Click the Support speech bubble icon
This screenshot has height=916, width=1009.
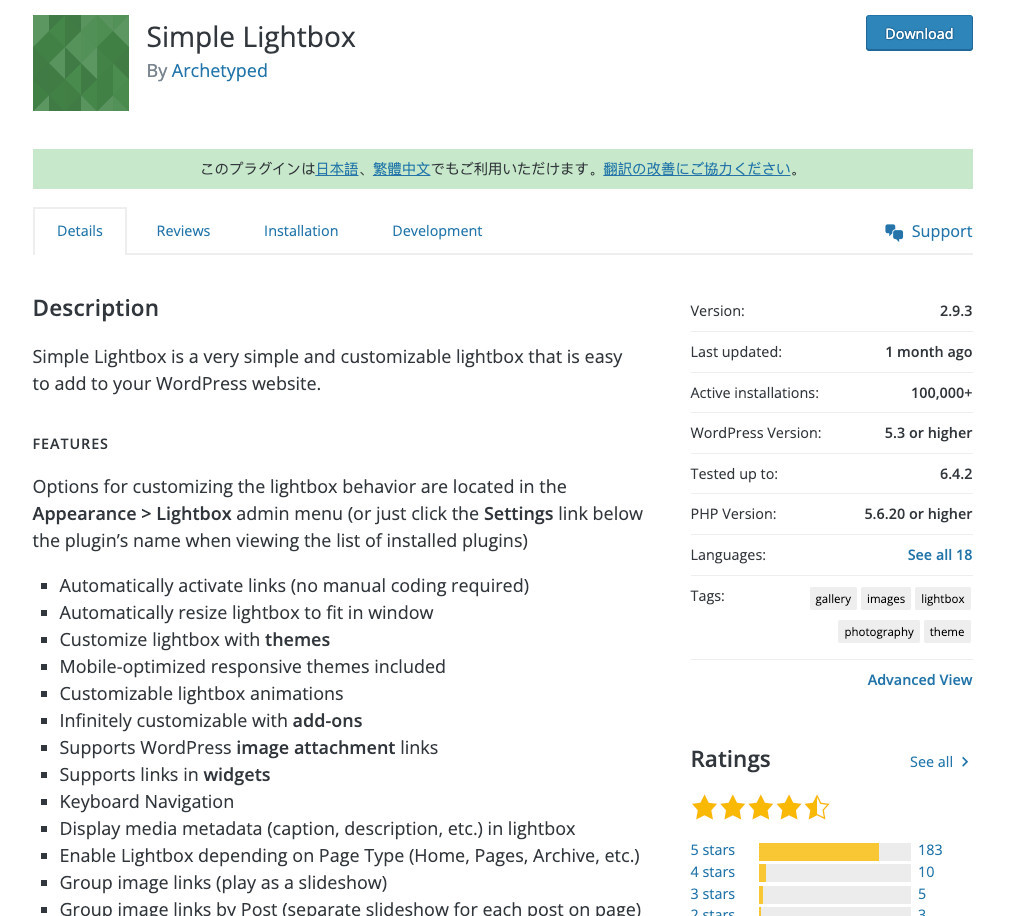[894, 232]
